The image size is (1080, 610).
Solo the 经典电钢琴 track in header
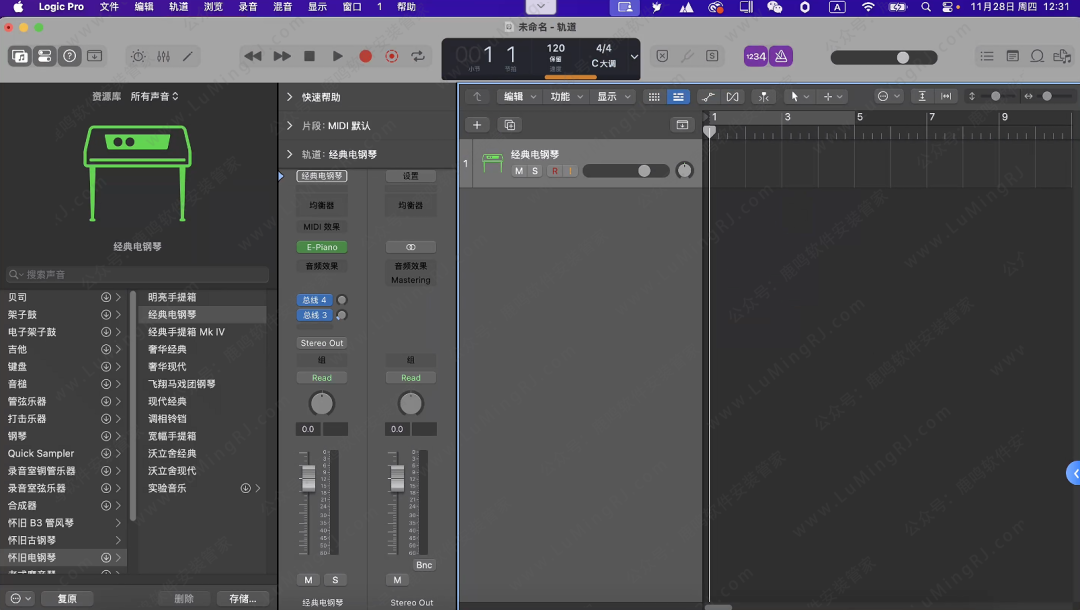[534, 171]
